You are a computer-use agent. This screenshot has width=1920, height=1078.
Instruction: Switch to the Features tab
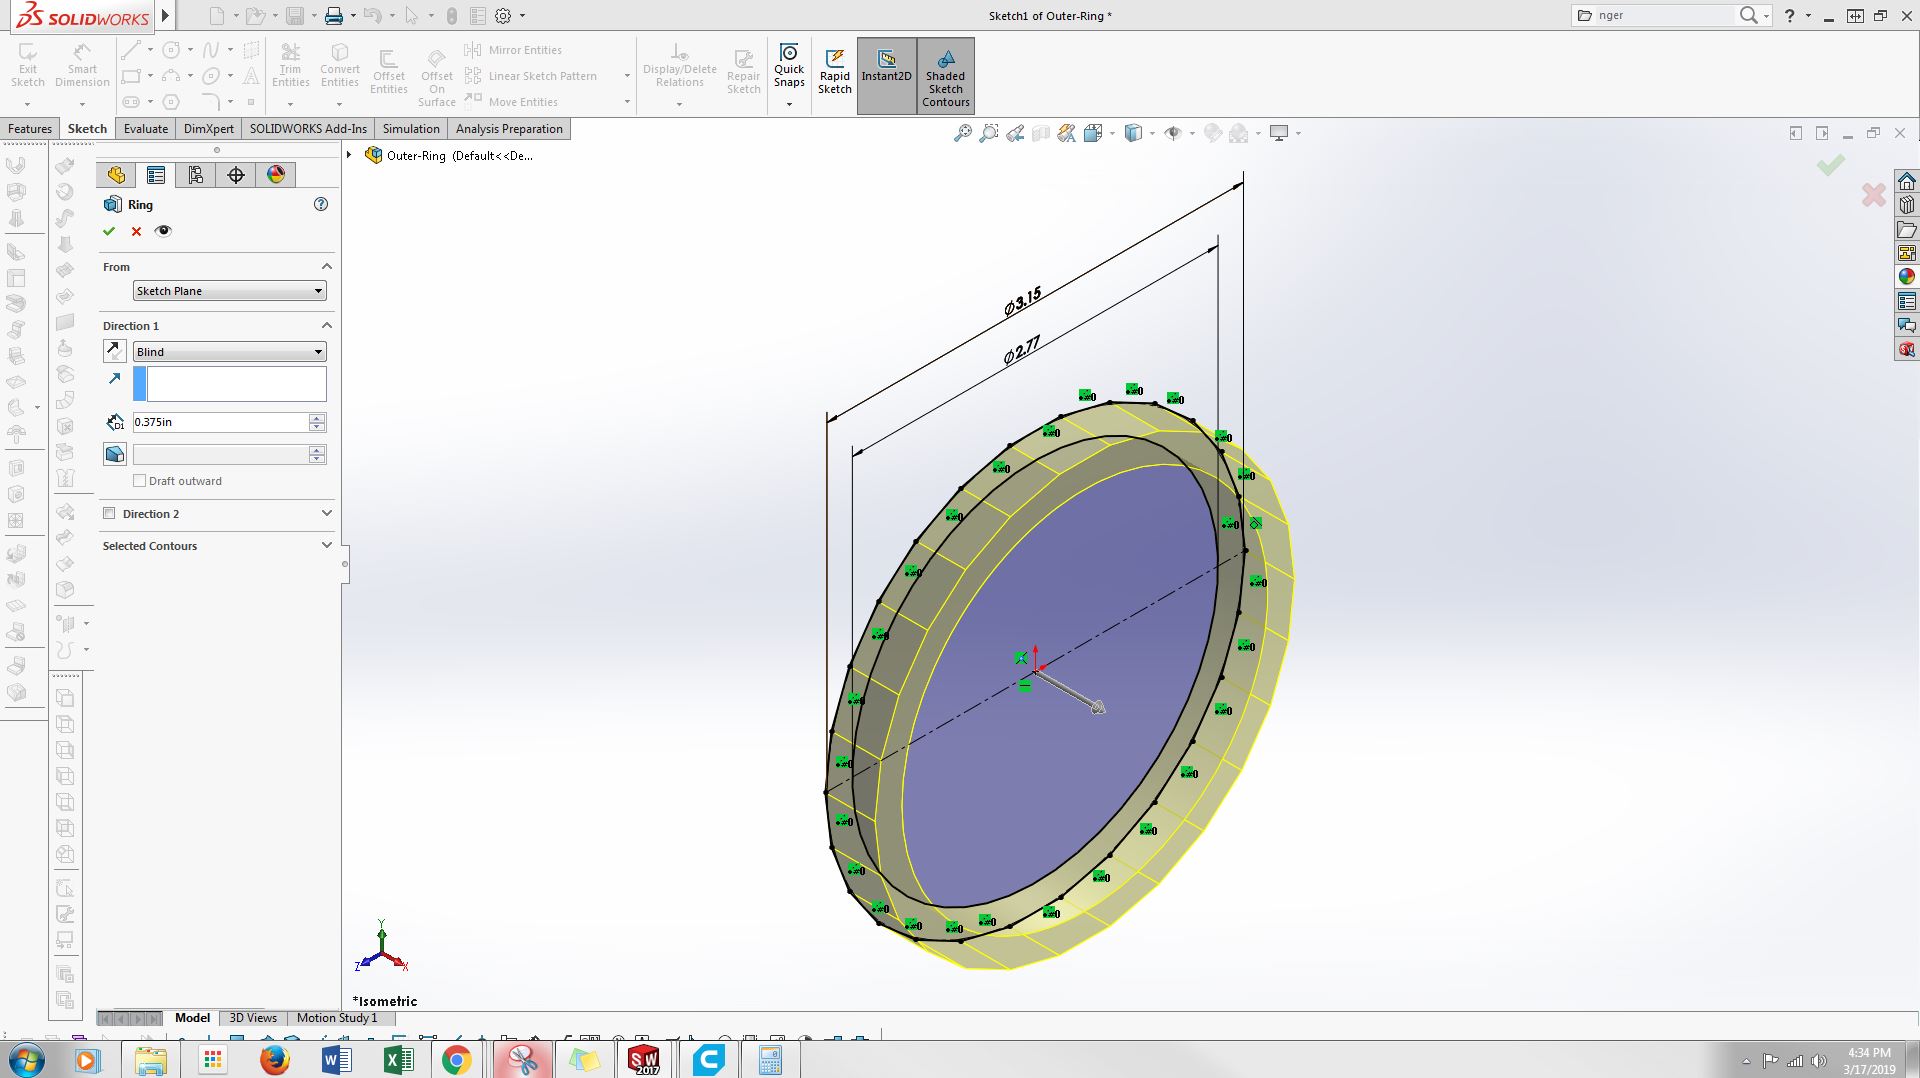coord(30,129)
